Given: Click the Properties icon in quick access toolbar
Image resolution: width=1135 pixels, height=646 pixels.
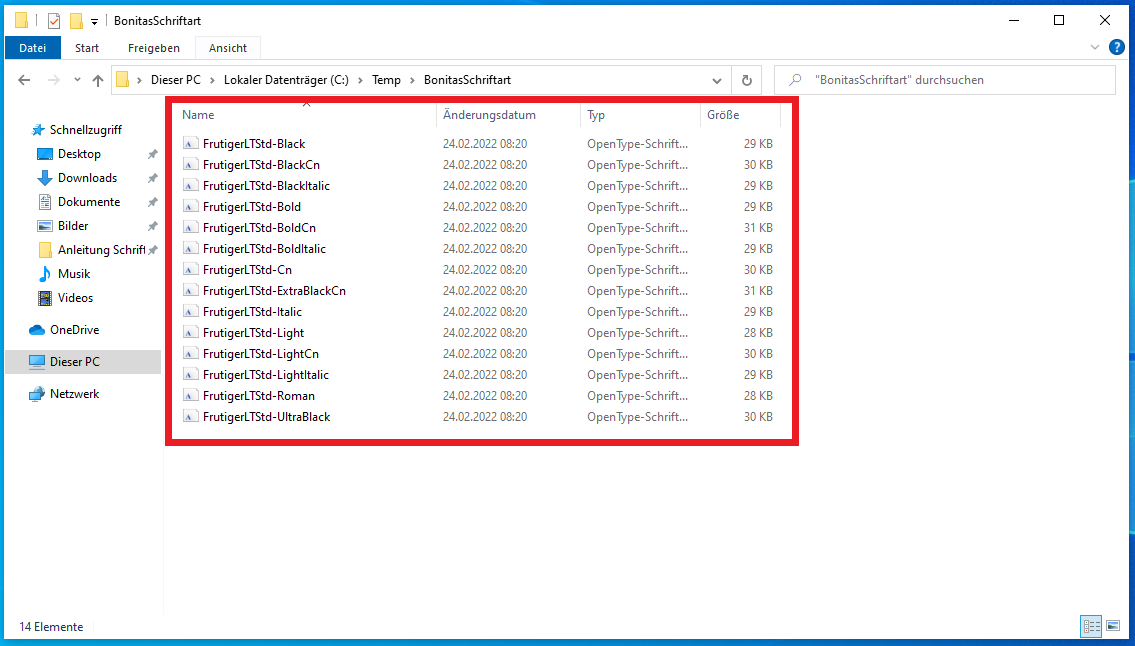Looking at the screenshot, I should coord(54,21).
